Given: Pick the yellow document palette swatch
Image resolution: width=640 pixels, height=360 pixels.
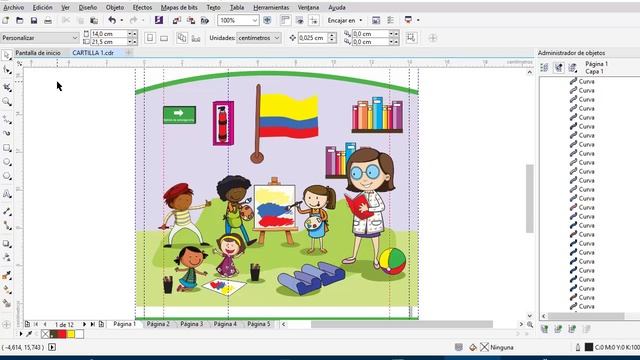Looking at the screenshot, I should click(x=71, y=334).
